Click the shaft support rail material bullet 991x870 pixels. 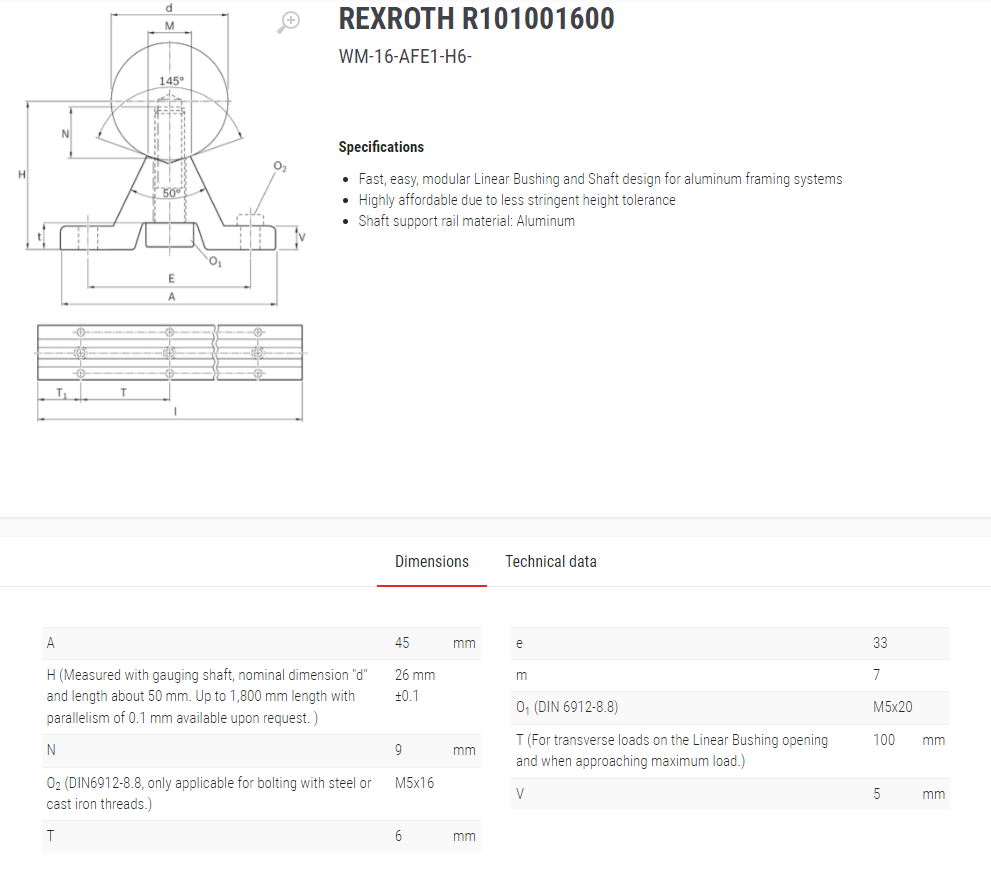click(x=466, y=221)
